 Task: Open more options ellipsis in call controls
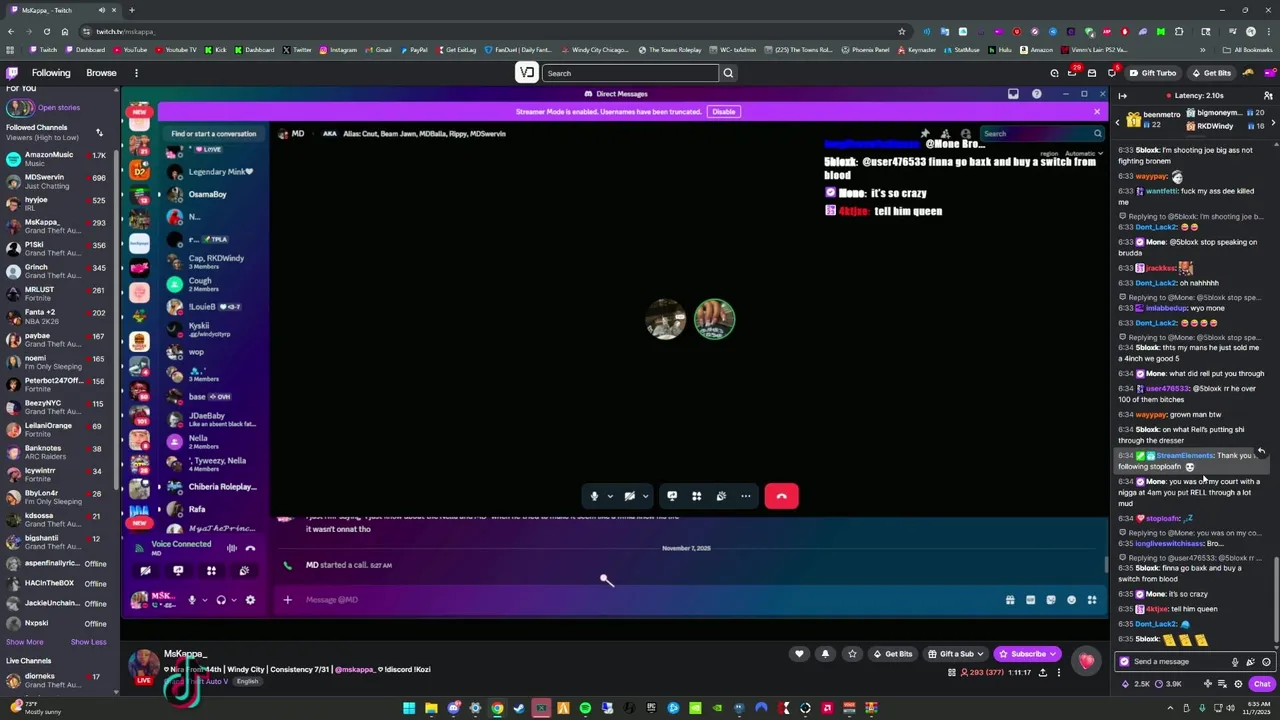coord(745,496)
